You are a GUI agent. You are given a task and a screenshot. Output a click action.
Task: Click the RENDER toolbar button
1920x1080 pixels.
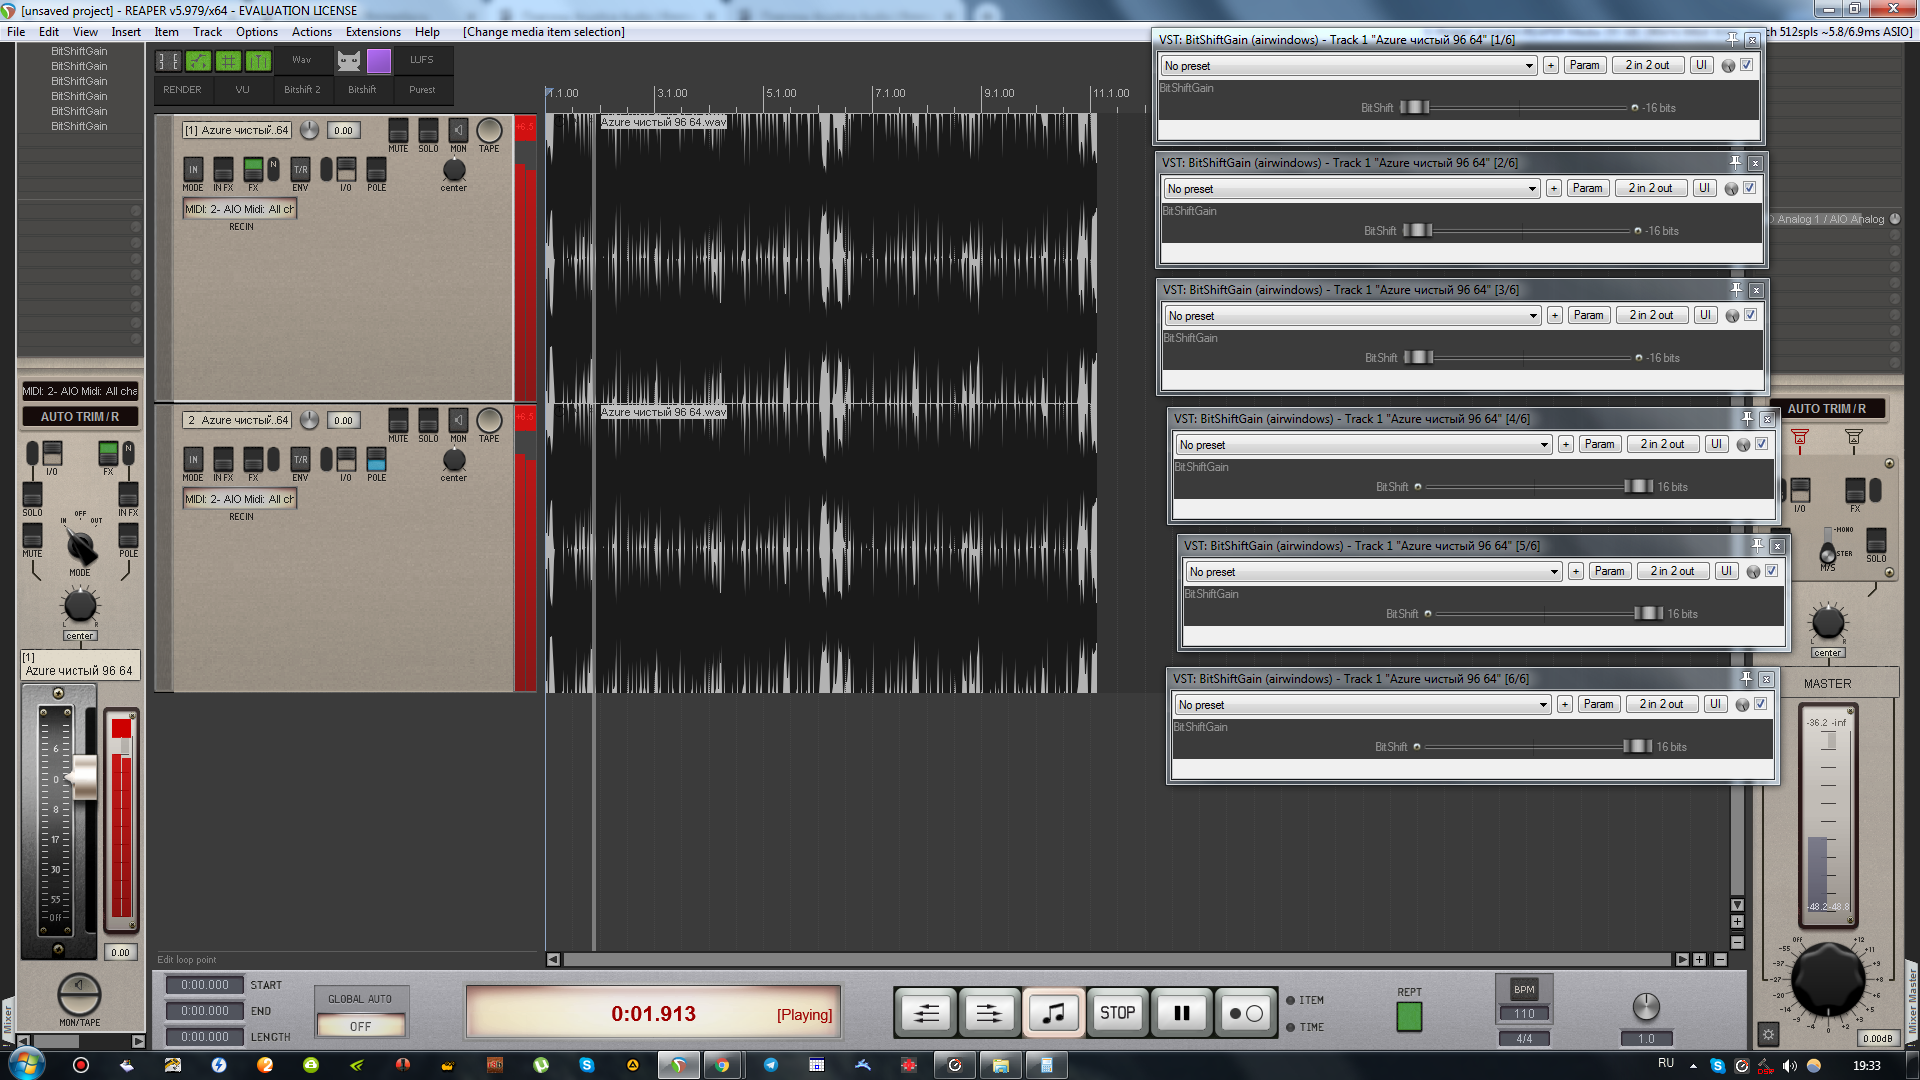[182, 90]
